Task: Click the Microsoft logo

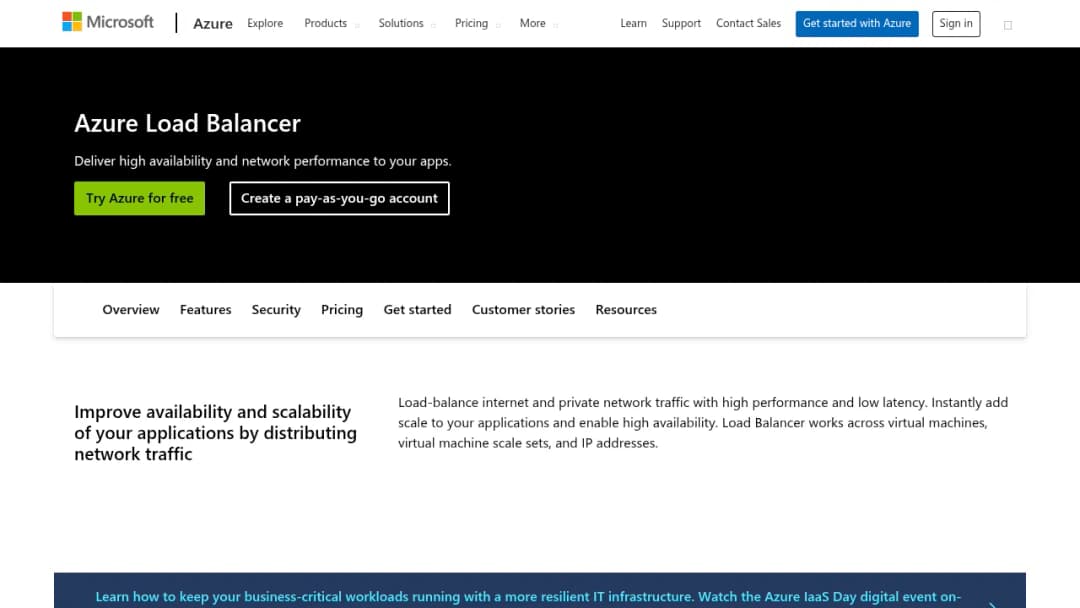Action: coord(108,22)
